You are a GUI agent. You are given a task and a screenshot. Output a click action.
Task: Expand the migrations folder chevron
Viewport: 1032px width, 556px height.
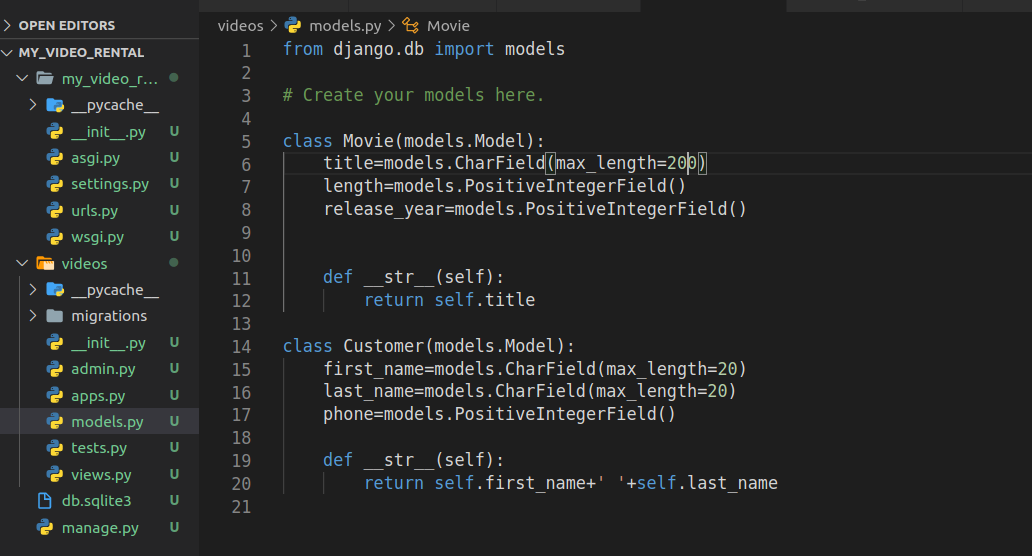pyautogui.click(x=32, y=316)
